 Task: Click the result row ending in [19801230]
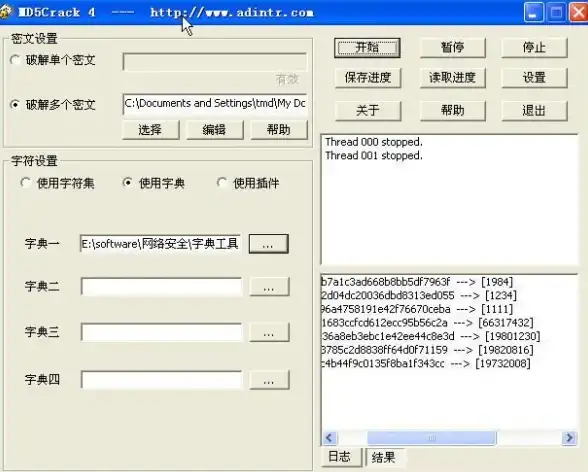tap(431, 336)
